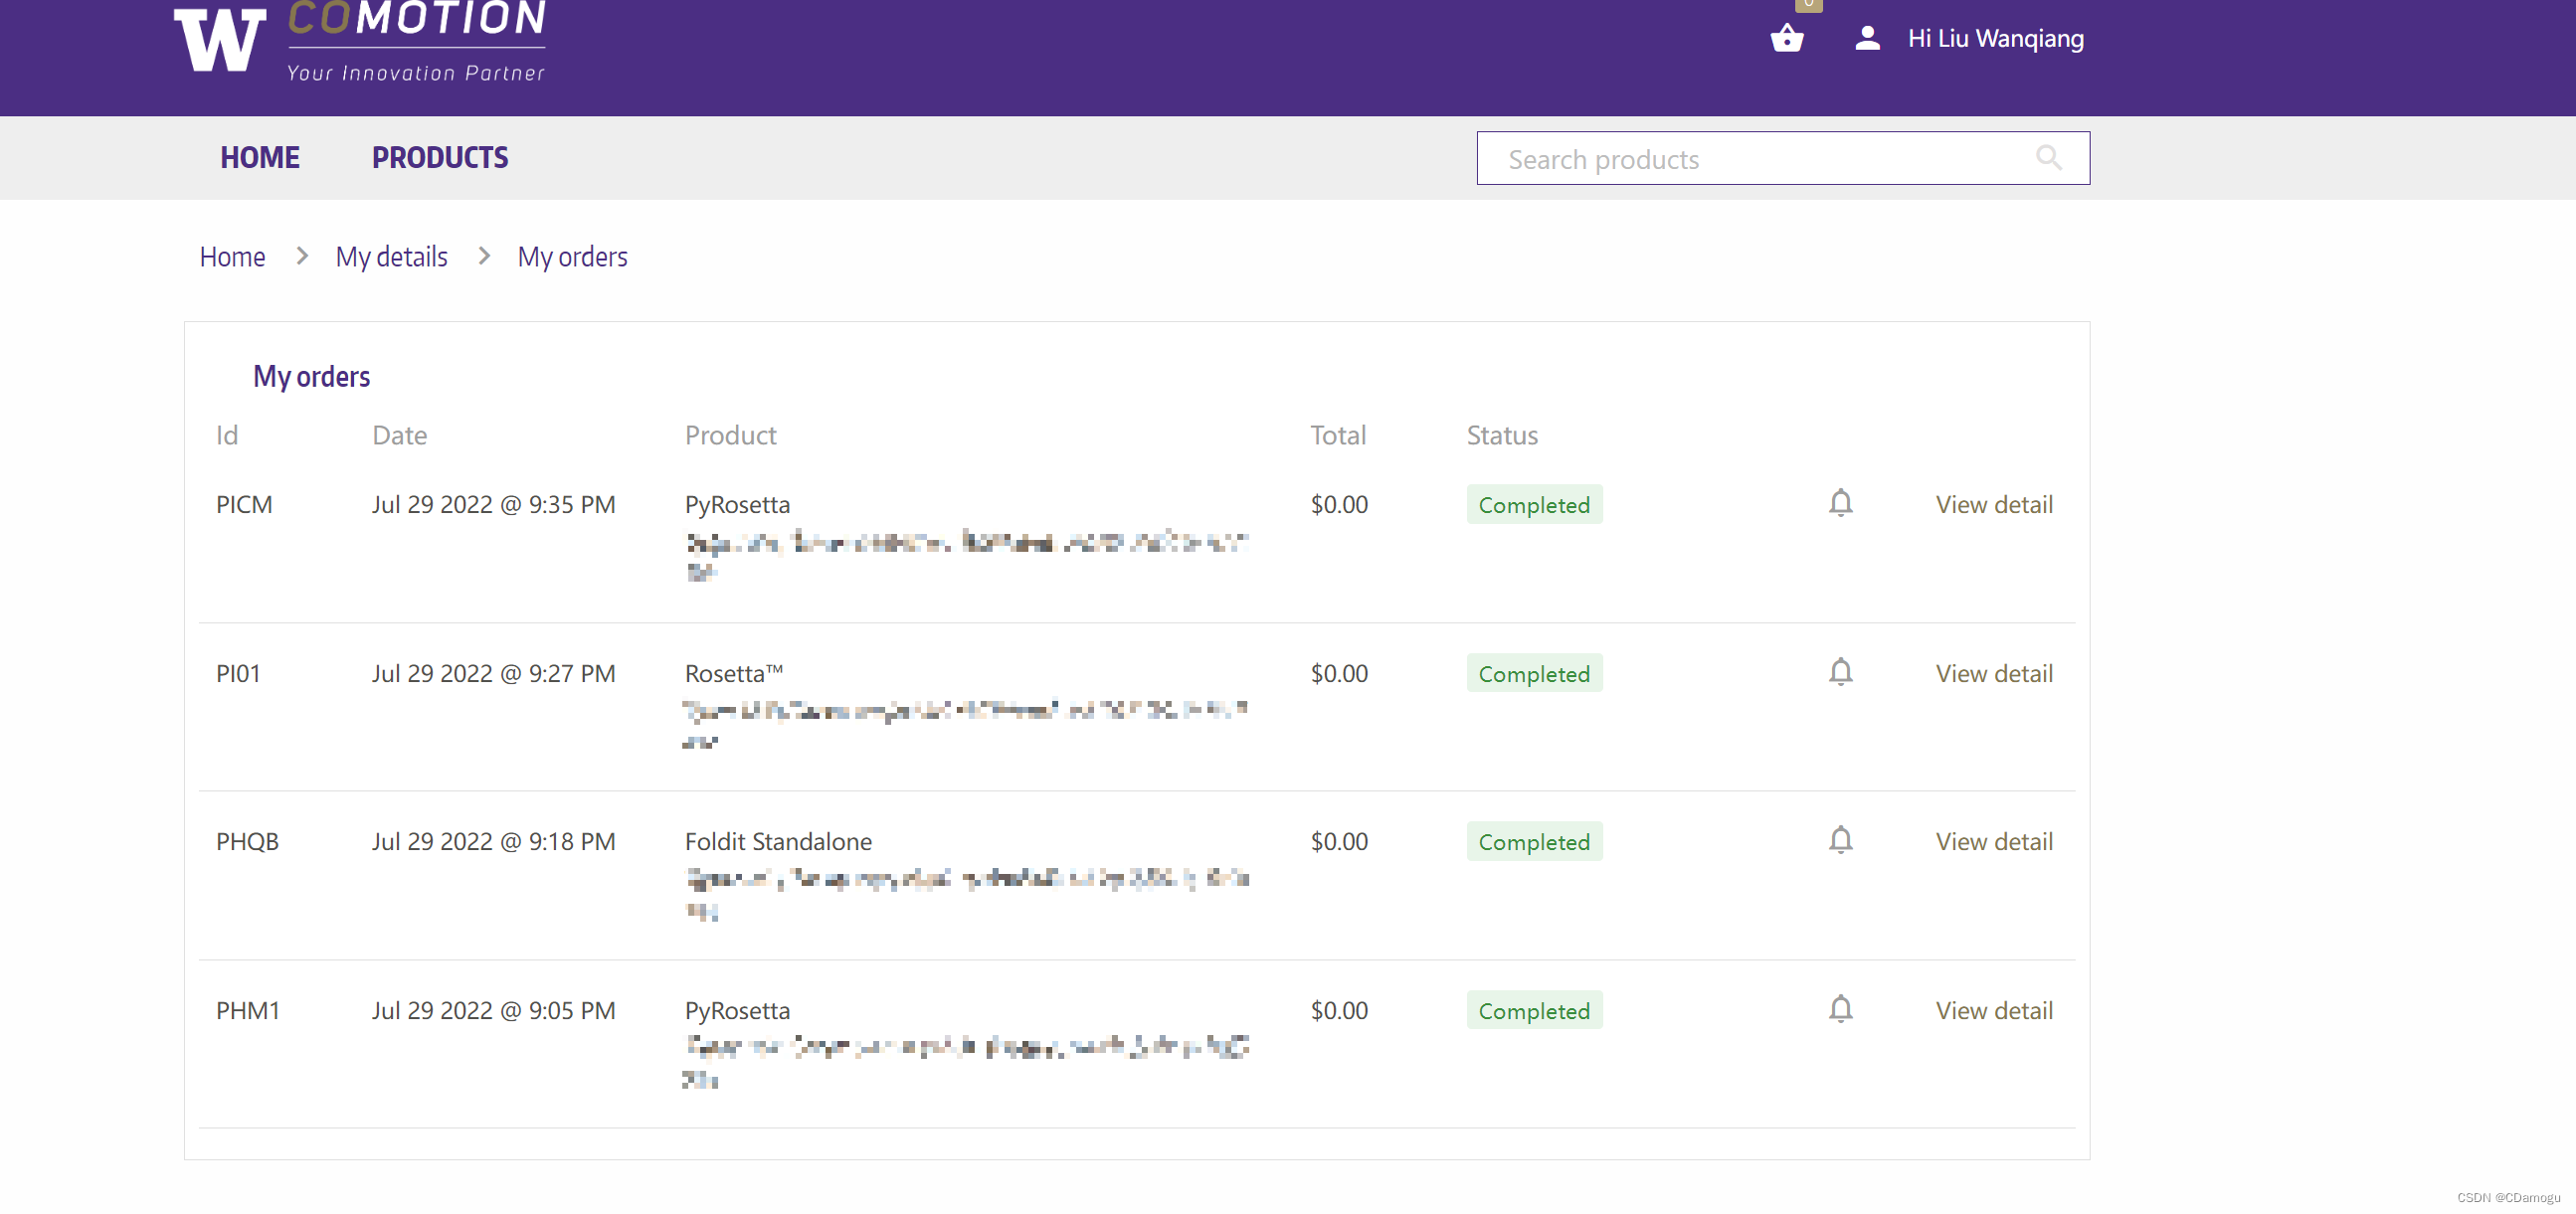Open the shopping basket icon
Viewport: 2576px width, 1214px height.
tap(1786, 38)
